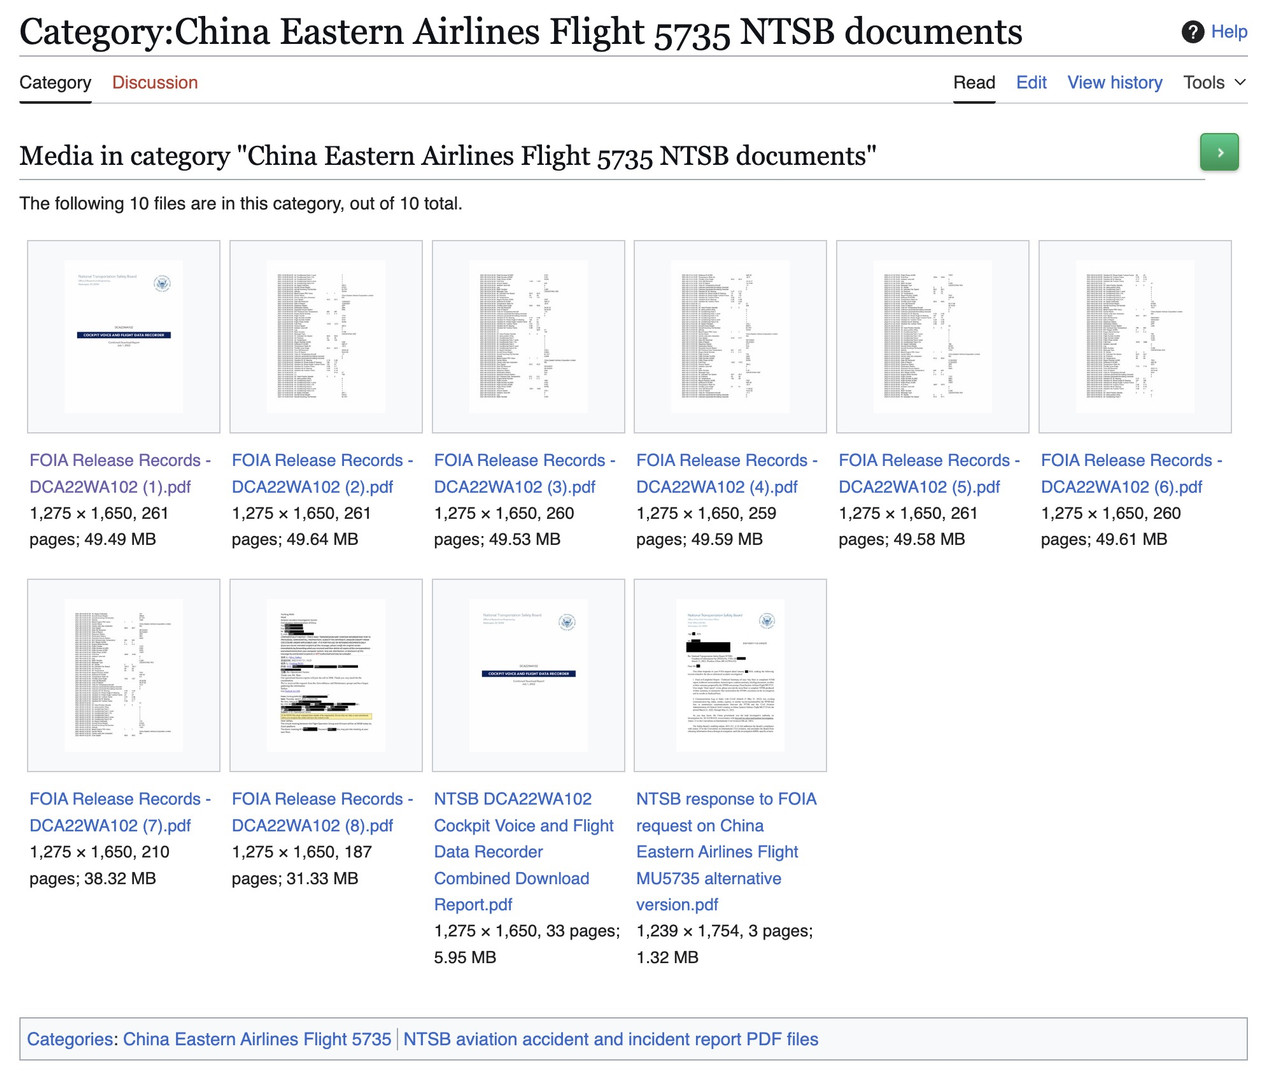Viewport: 1280px width, 1072px height.
Task: Open the NTSB Cockpit Voice Combined Download Report link
Action: coord(524,852)
